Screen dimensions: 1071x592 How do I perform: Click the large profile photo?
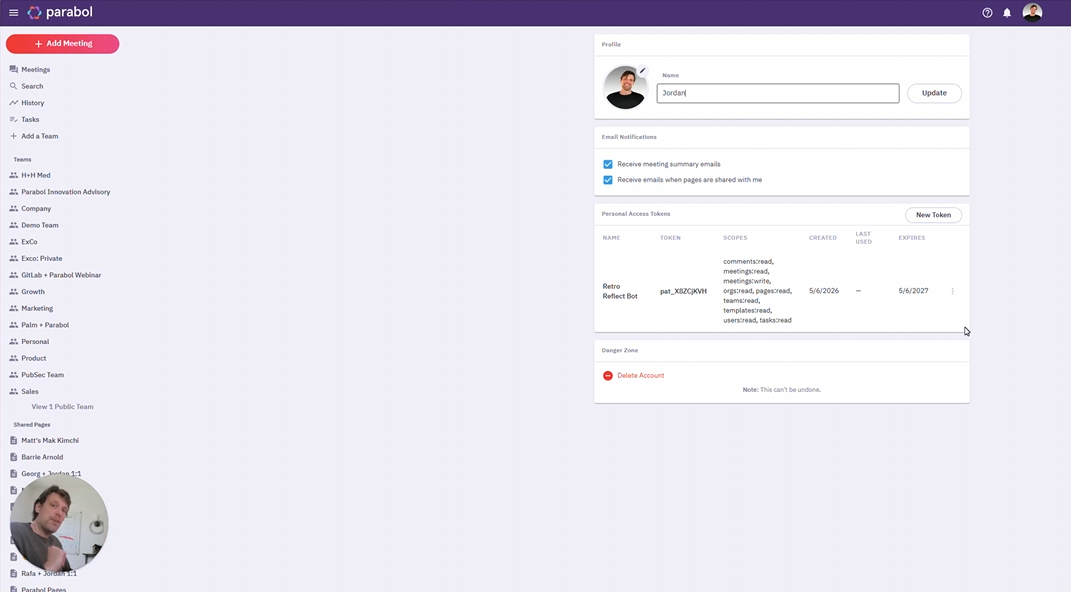625,87
